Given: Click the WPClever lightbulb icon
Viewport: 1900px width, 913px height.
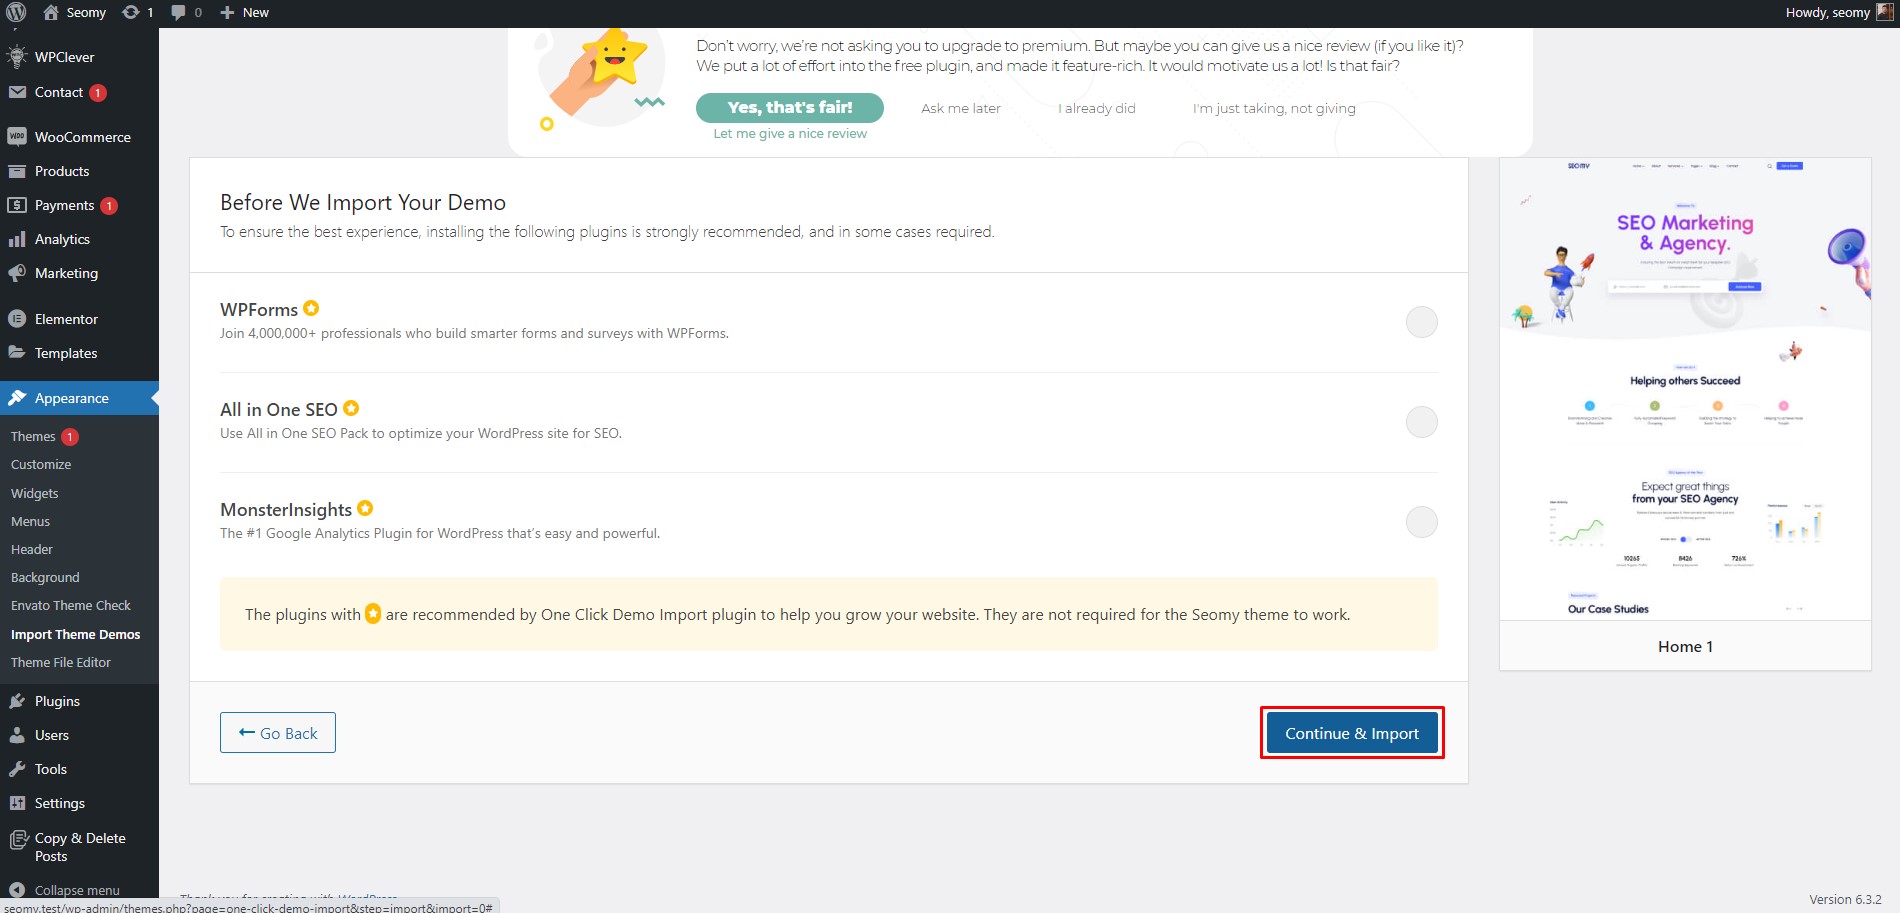Looking at the screenshot, I should (17, 56).
